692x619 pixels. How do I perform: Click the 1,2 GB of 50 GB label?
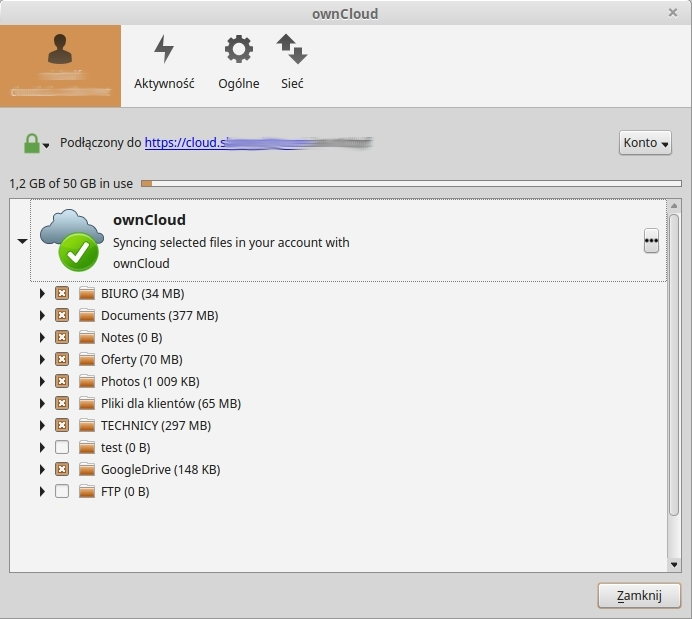coord(71,183)
